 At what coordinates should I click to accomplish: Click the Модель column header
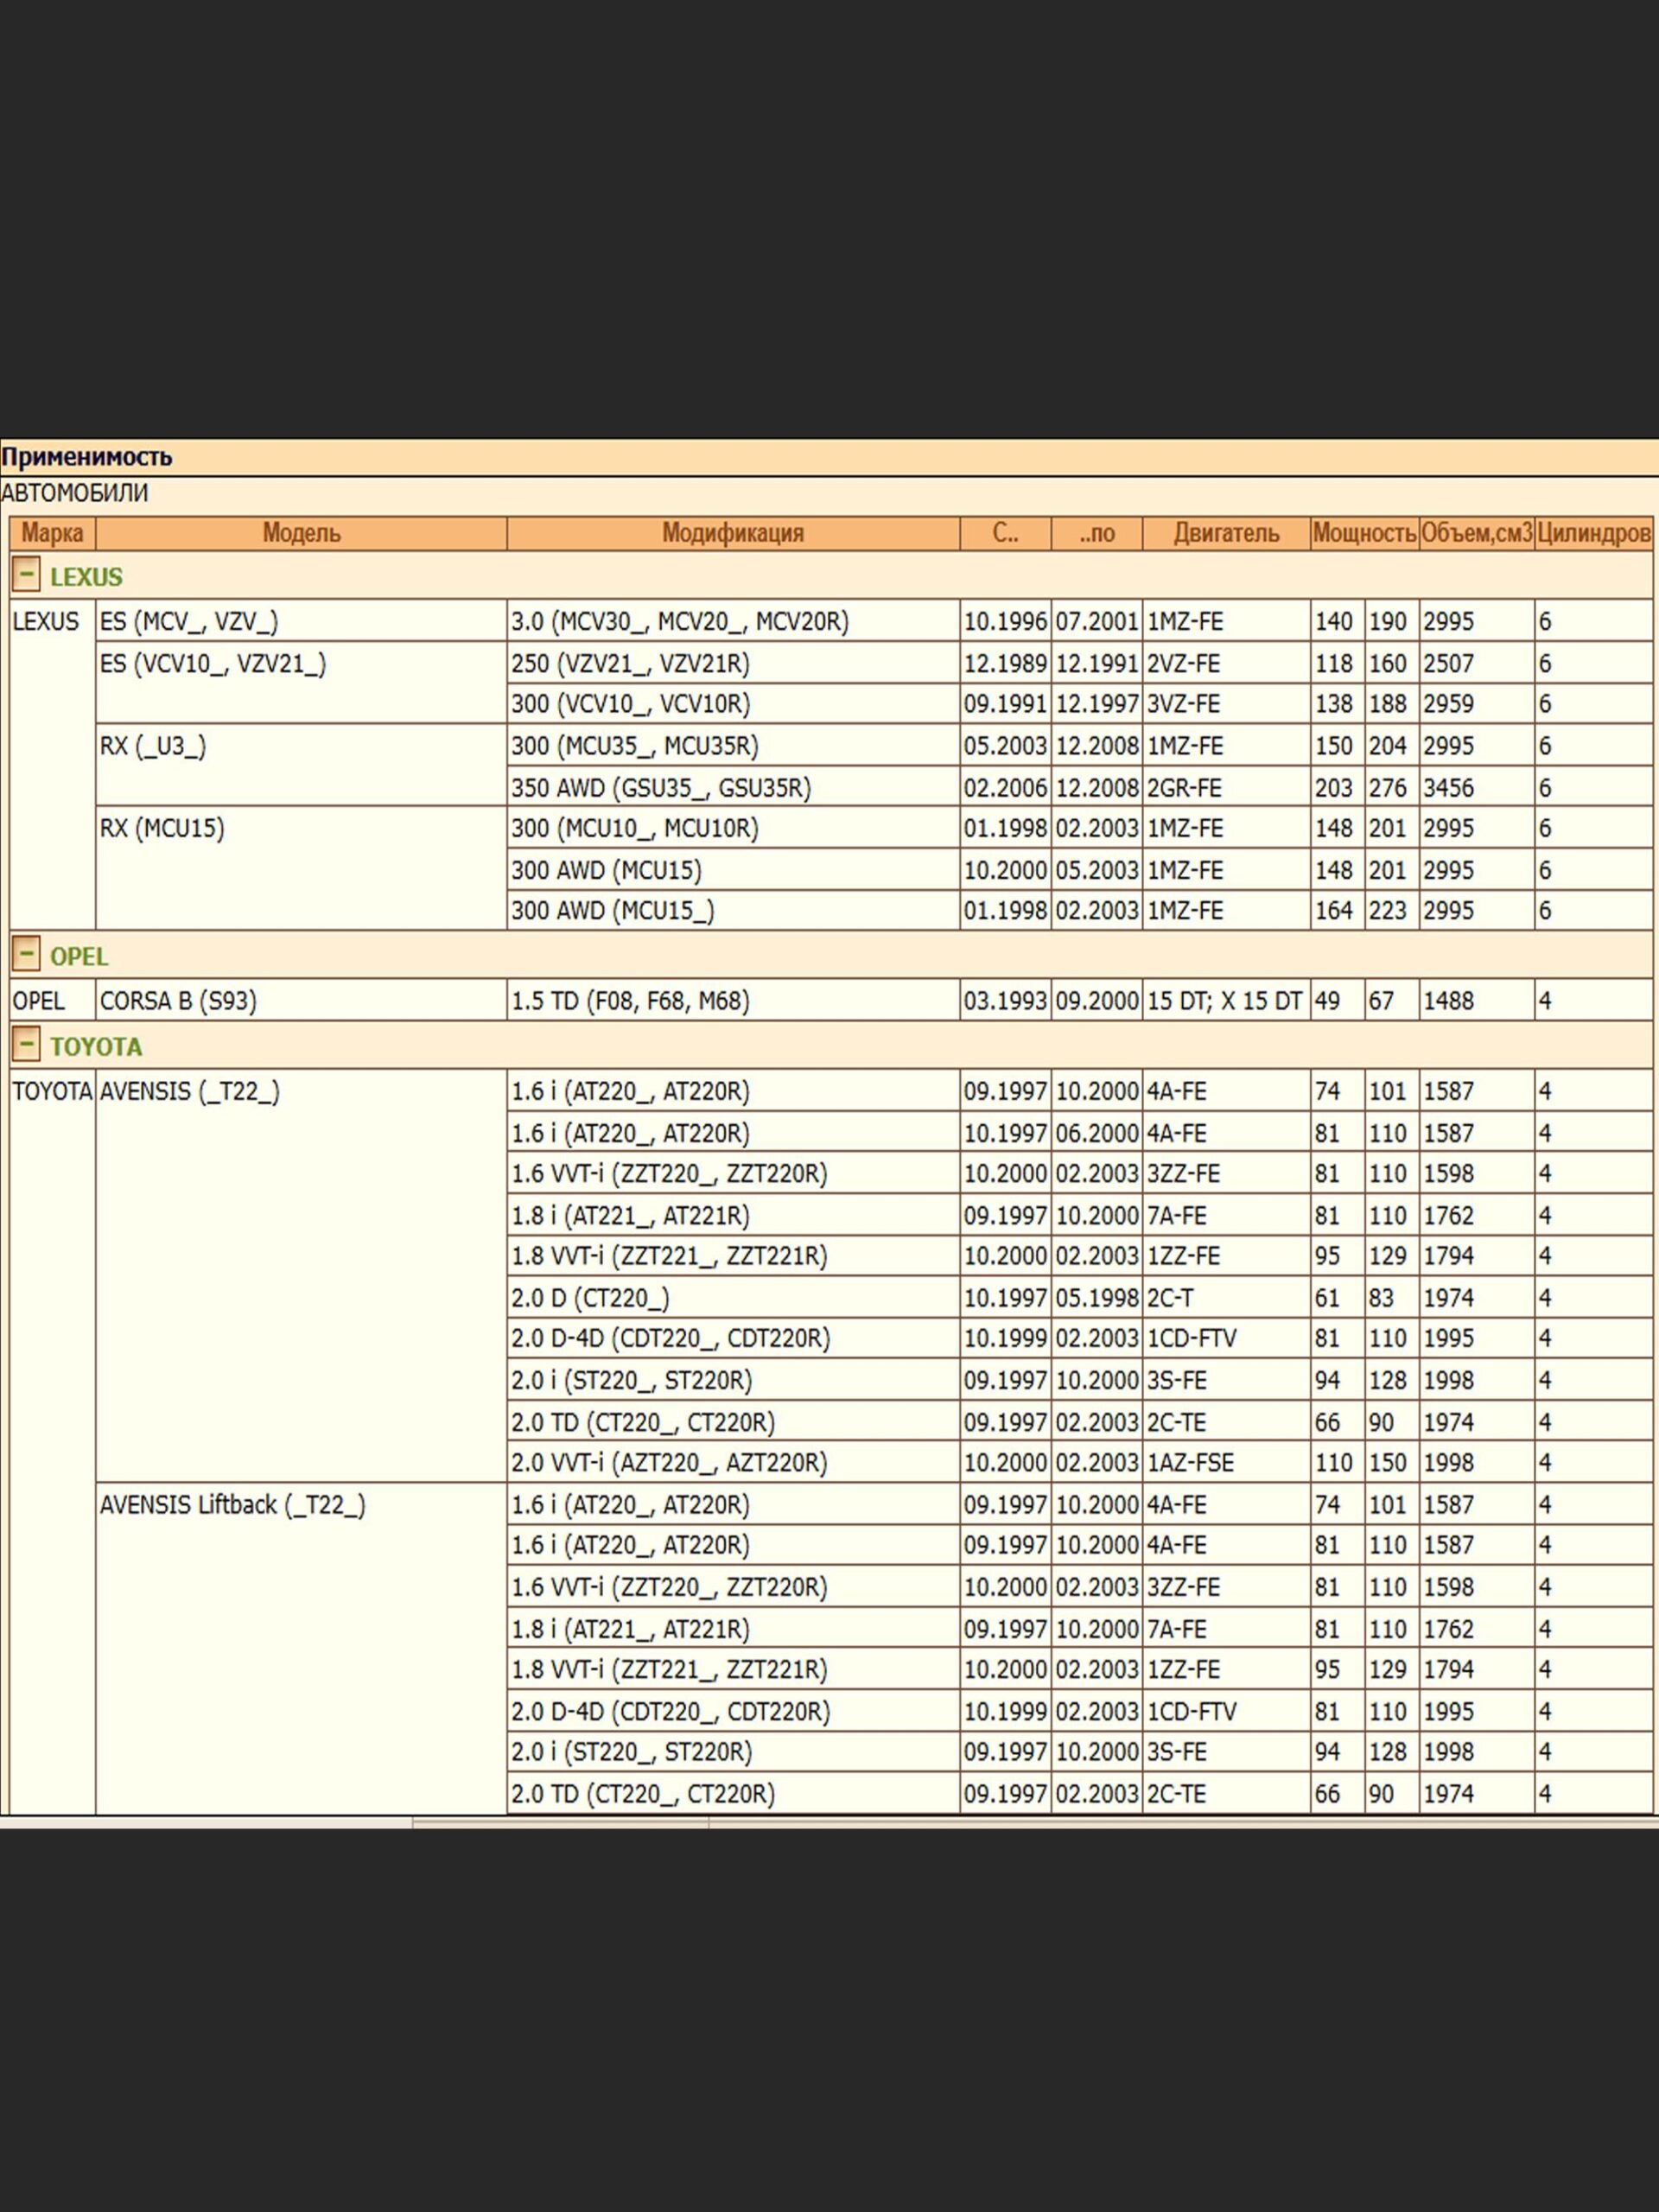pos(301,533)
